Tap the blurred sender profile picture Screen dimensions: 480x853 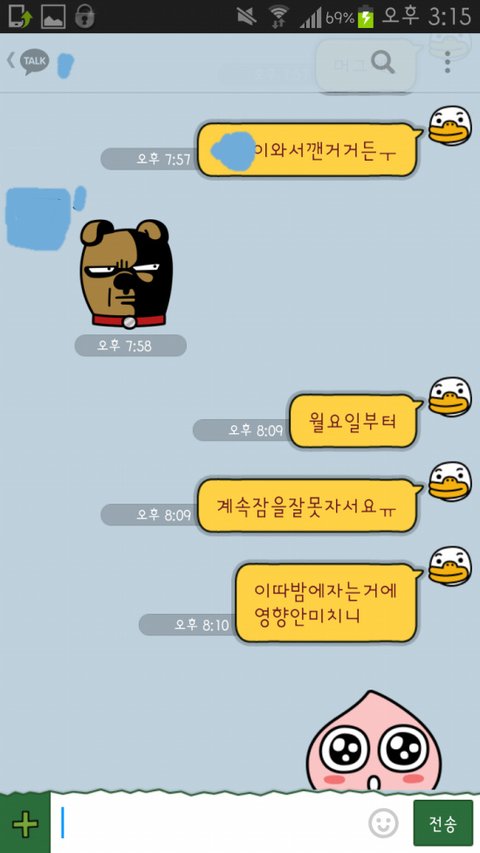(38, 218)
